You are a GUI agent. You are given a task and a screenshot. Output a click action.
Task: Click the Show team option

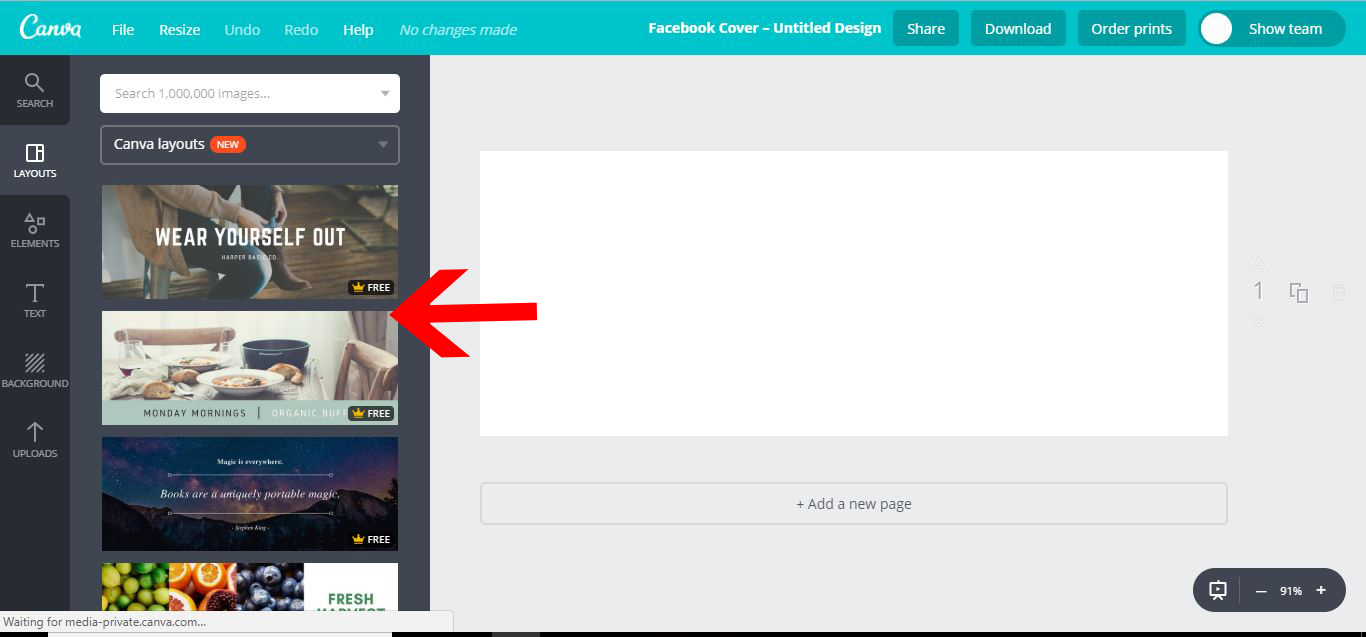1286,28
